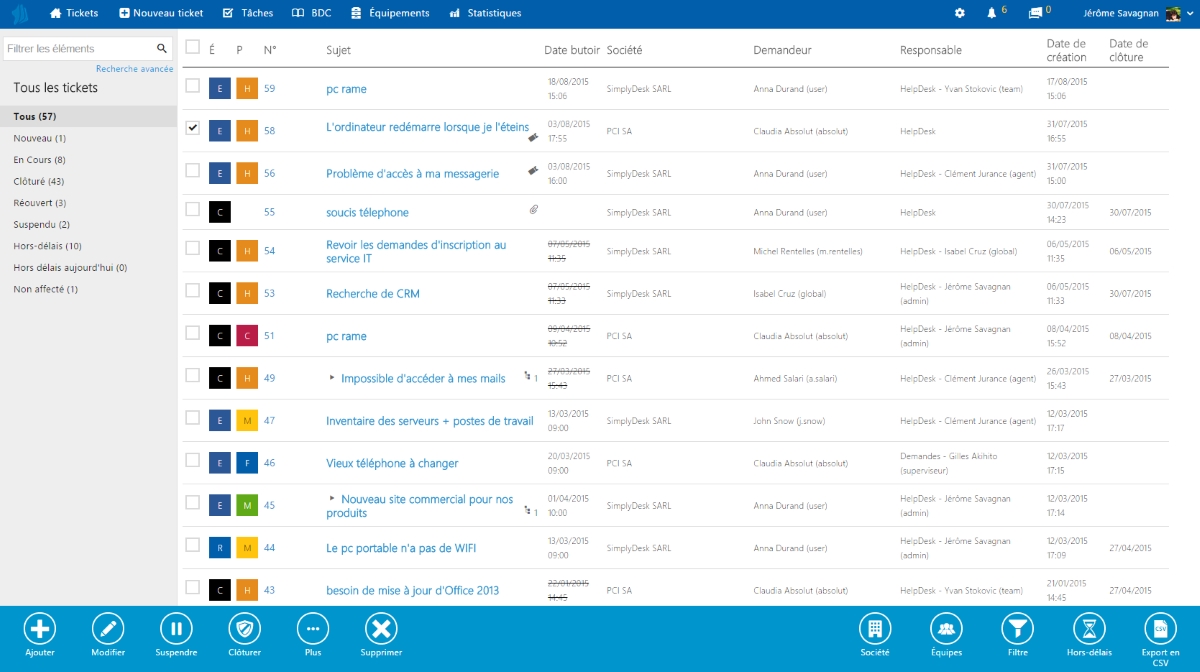The width and height of the screenshot is (1200, 672).
Task: Click the Modifier pencil icon
Action: (108, 630)
